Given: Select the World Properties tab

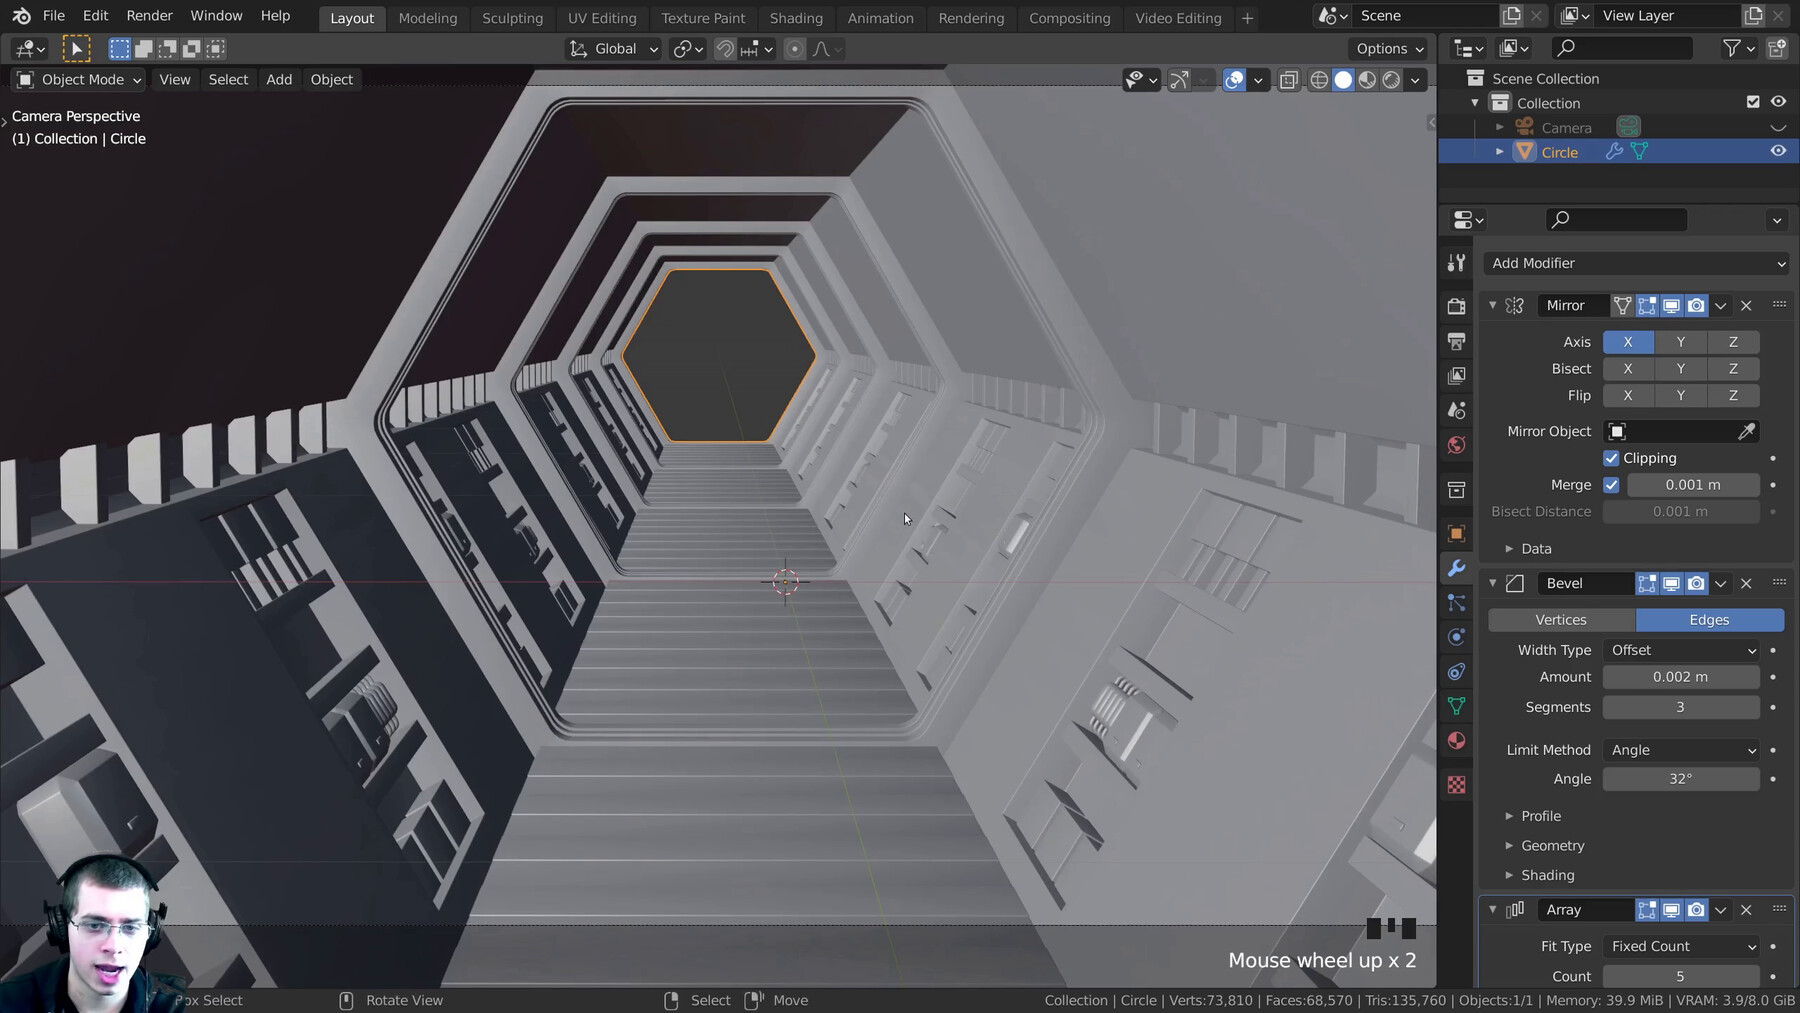Looking at the screenshot, I should point(1456,445).
